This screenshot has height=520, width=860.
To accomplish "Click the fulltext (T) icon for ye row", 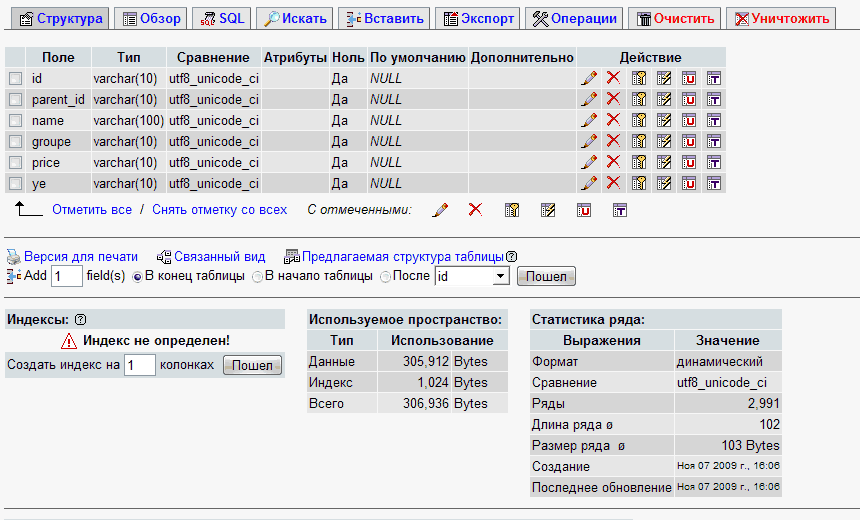I will tap(714, 183).
